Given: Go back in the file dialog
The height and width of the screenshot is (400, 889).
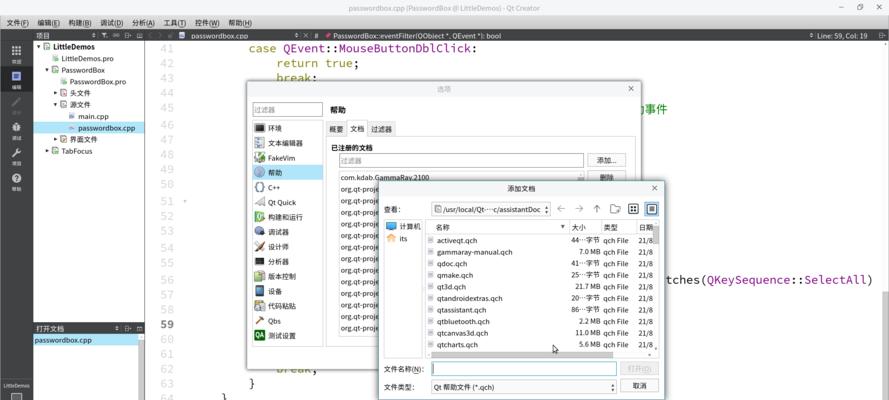Looking at the screenshot, I should pos(561,209).
